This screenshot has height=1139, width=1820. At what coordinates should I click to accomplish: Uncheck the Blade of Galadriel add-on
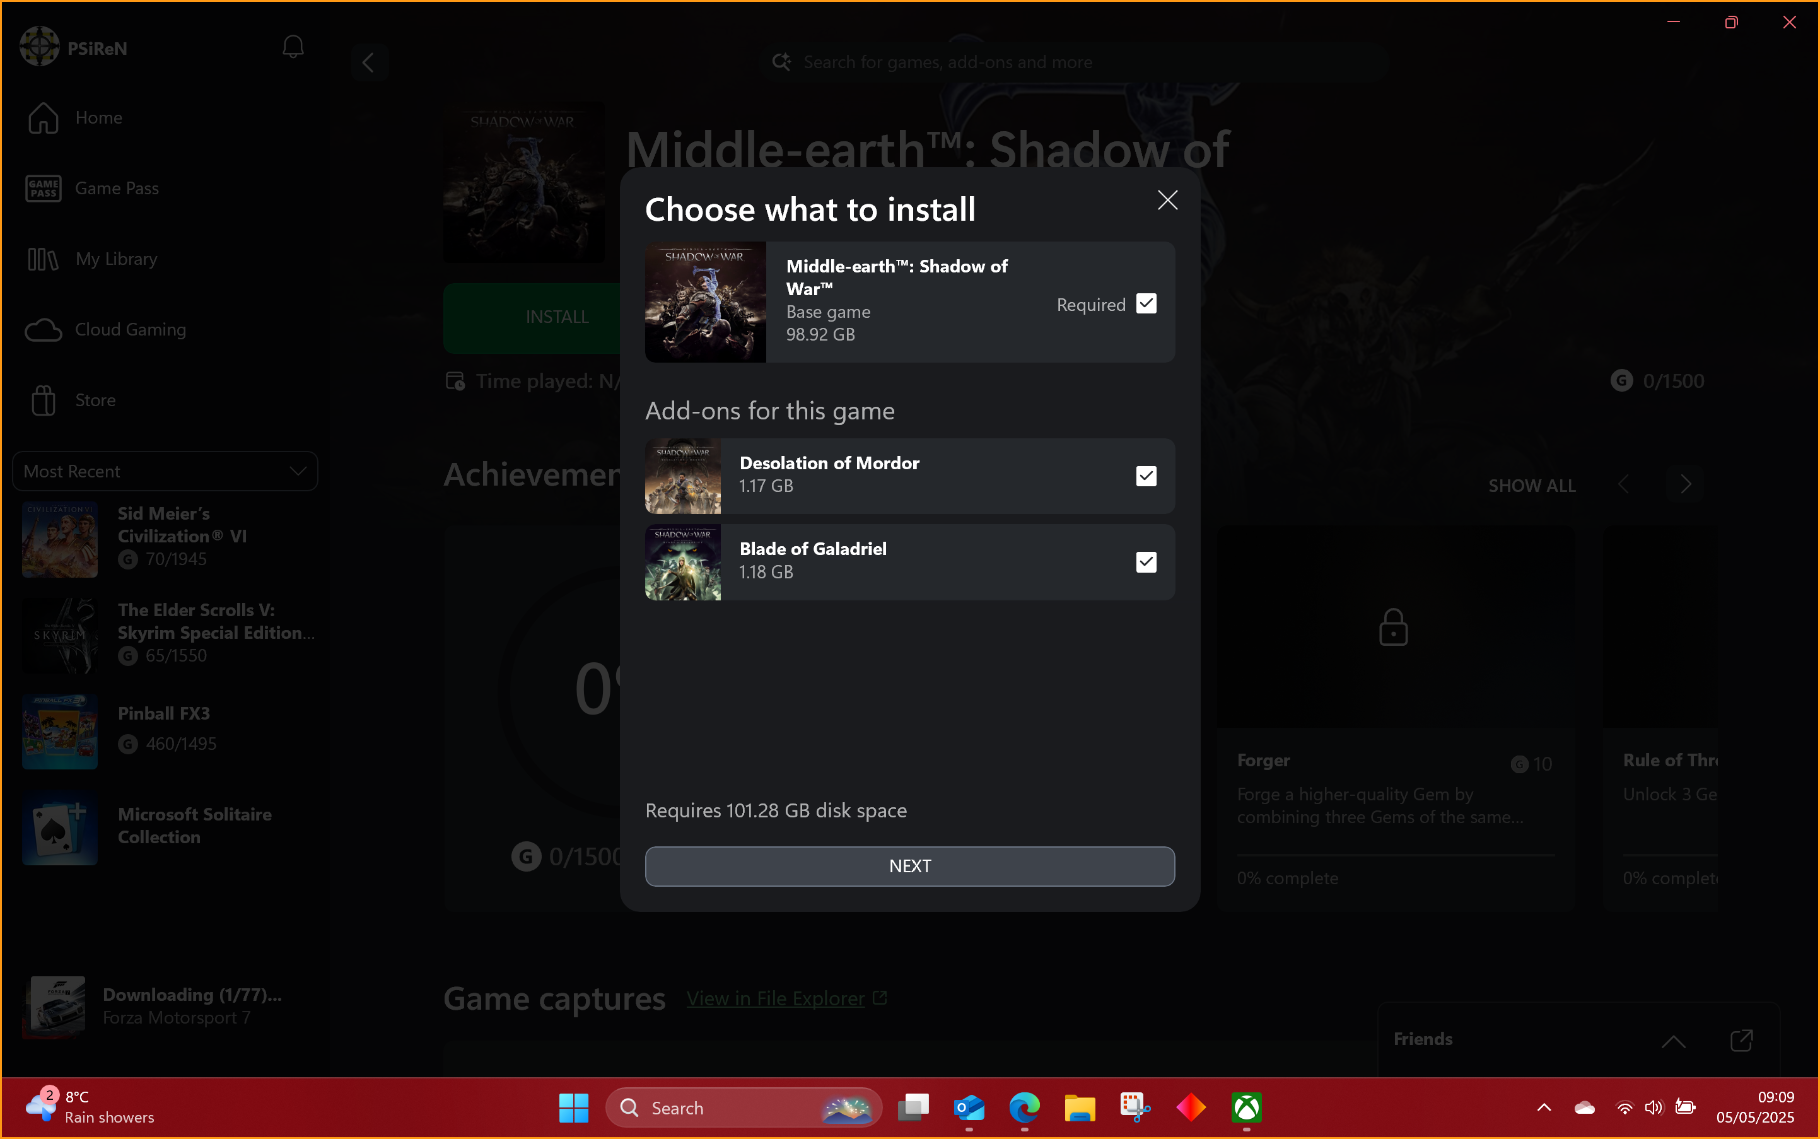(x=1146, y=562)
